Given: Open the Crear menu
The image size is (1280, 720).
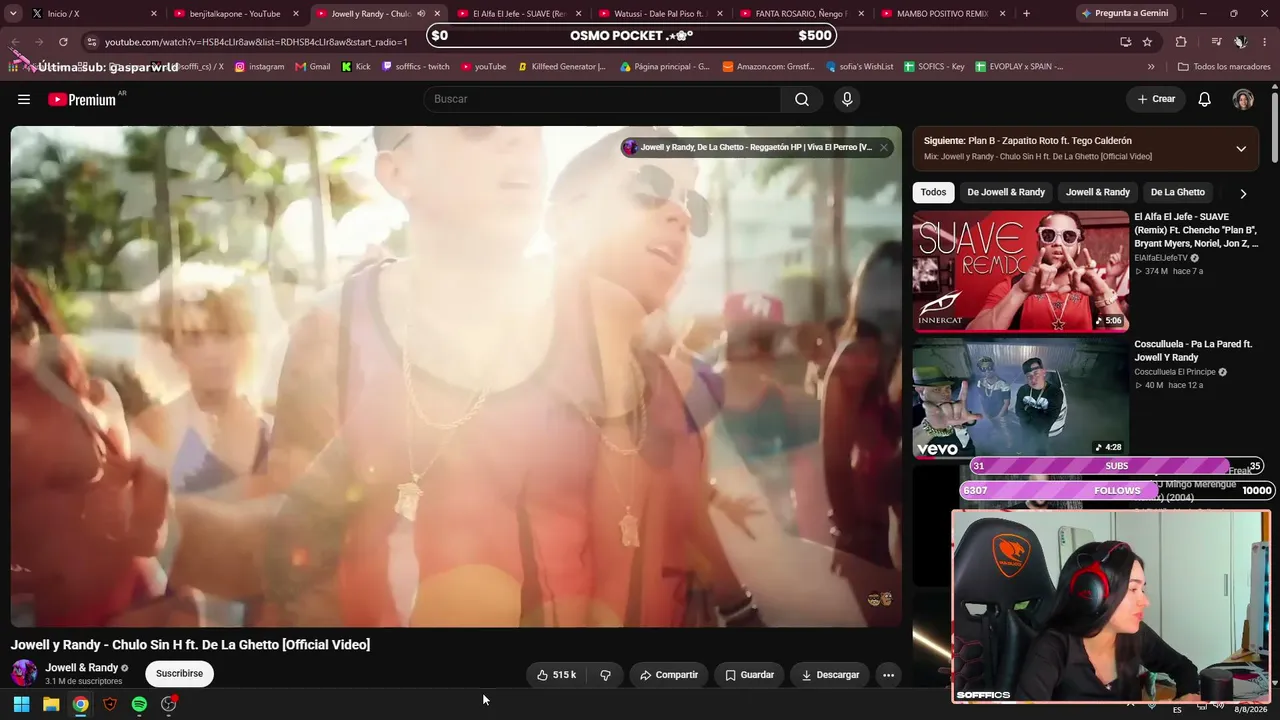Looking at the screenshot, I should click(x=1156, y=99).
